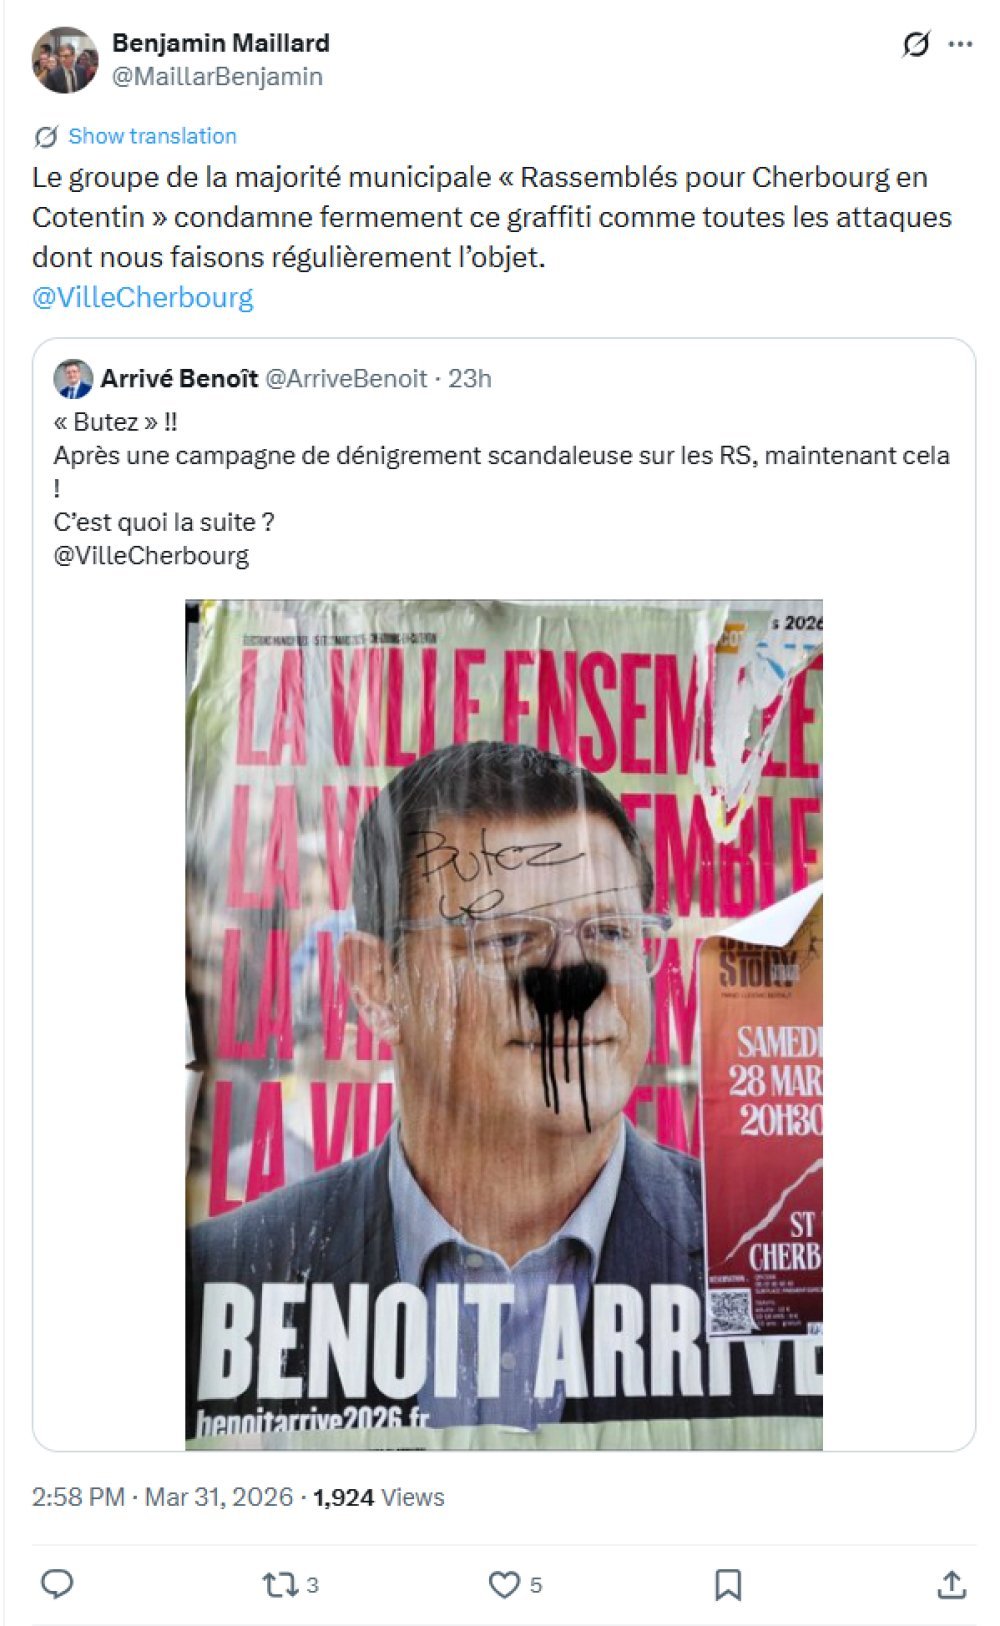Click the Benjamin Maillard display name
The height and width of the screenshot is (1626, 1000).
pos(221,43)
